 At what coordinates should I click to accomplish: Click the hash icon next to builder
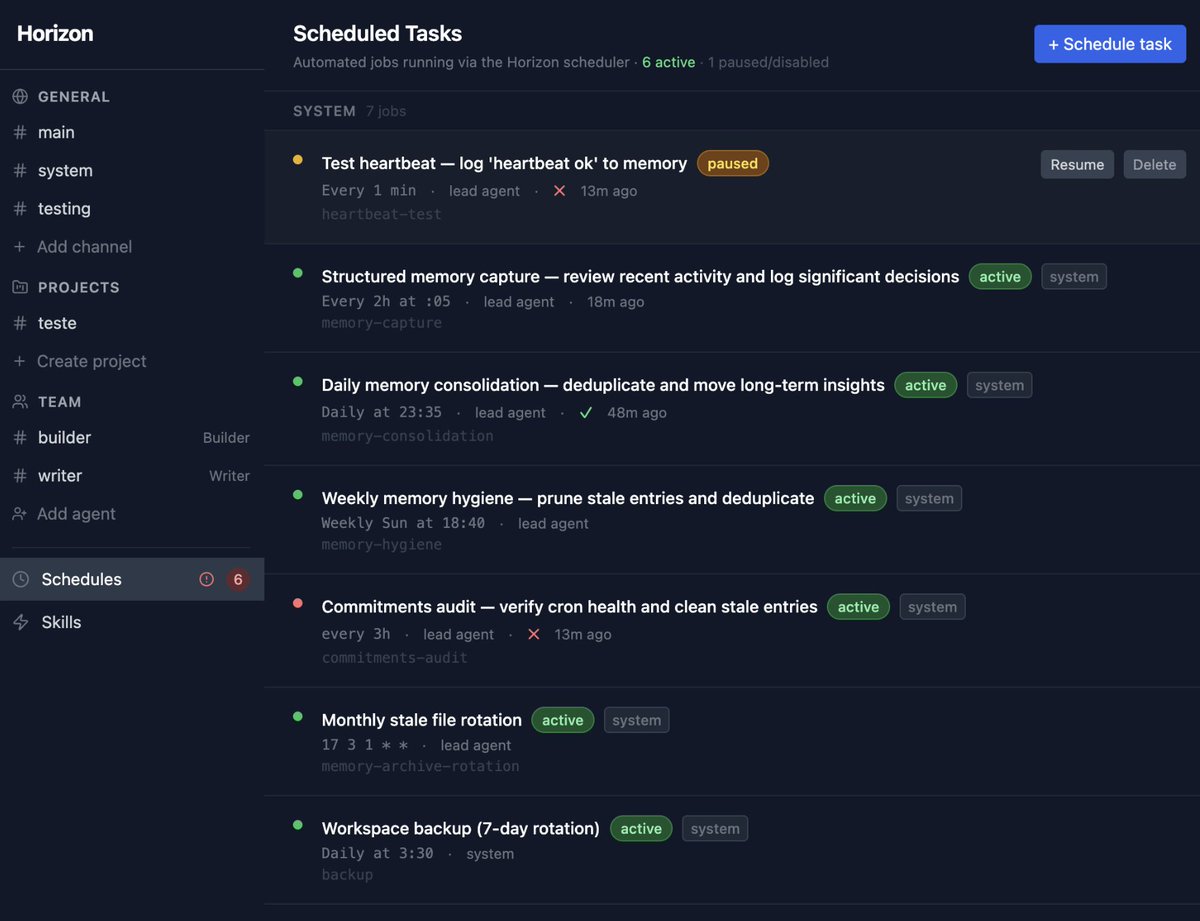(20, 438)
